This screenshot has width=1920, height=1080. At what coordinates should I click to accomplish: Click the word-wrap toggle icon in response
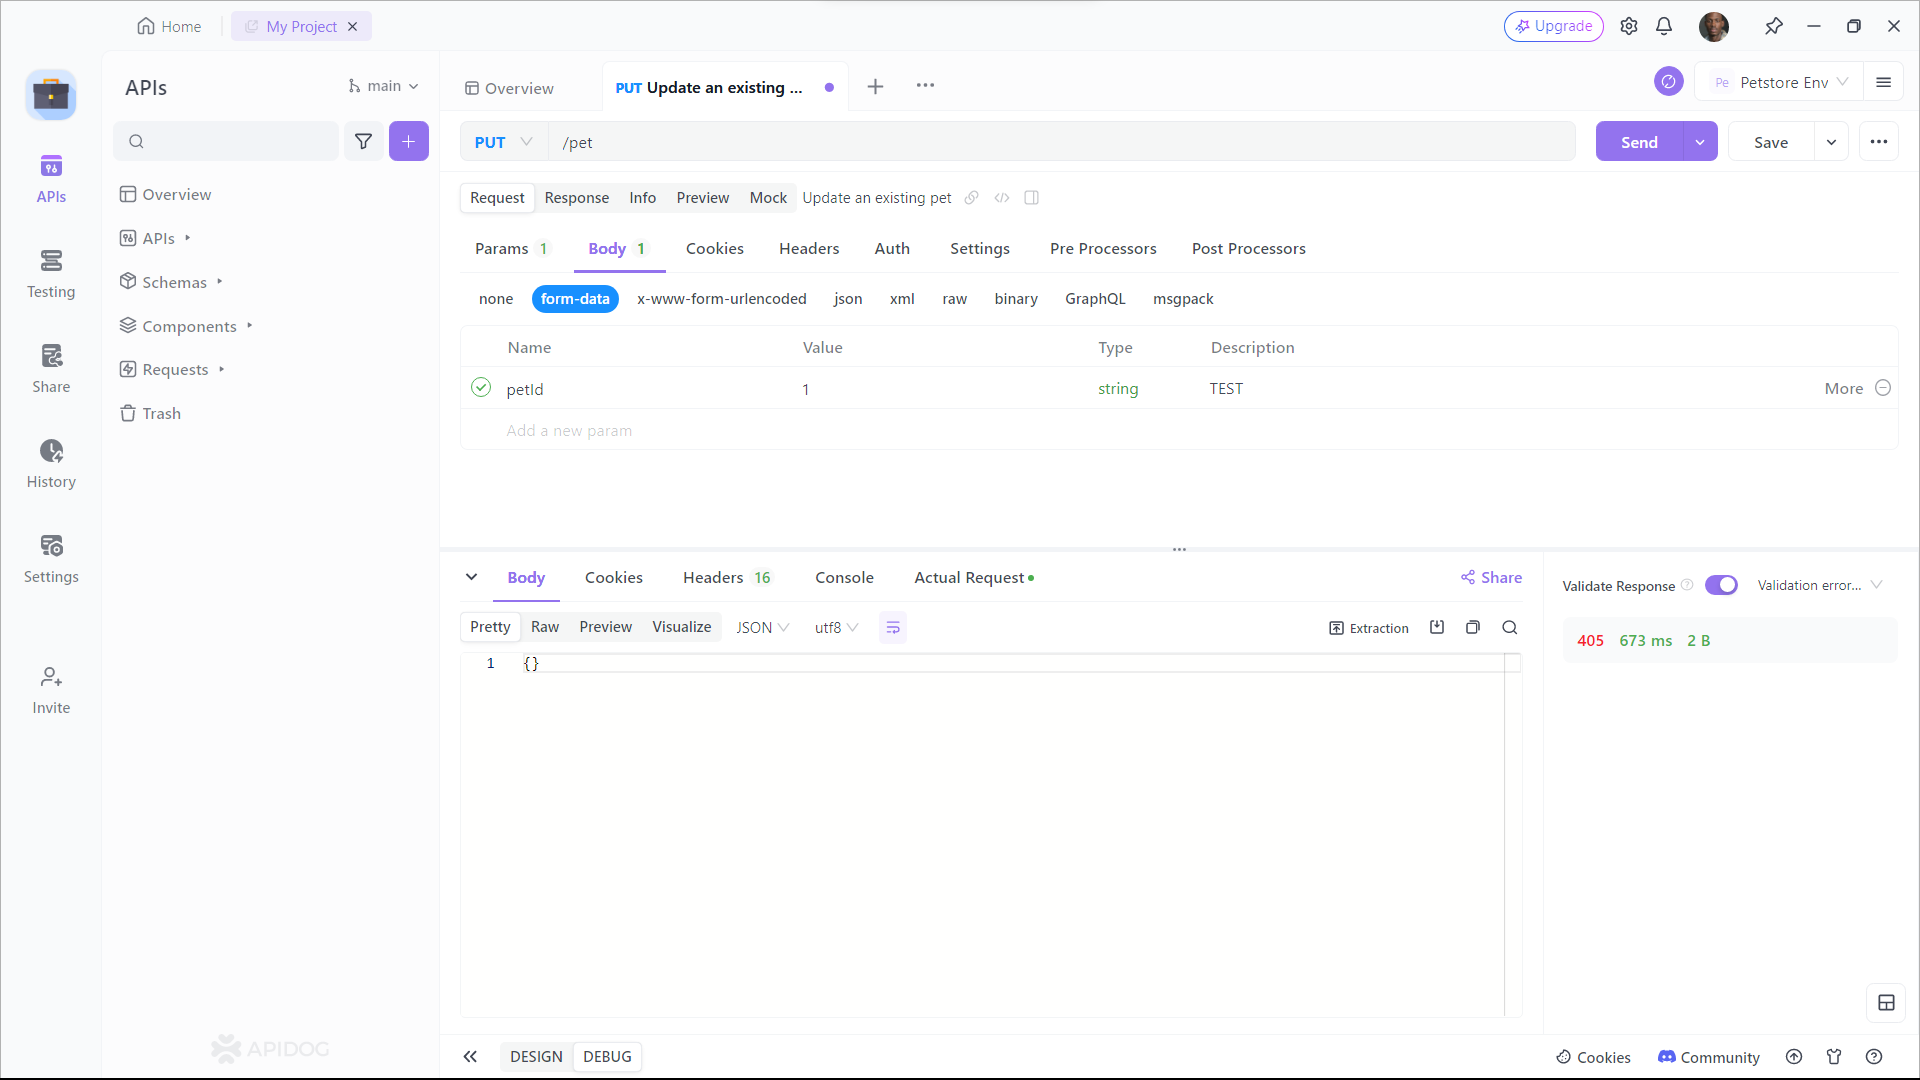pyautogui.click(x=894, y=628)
